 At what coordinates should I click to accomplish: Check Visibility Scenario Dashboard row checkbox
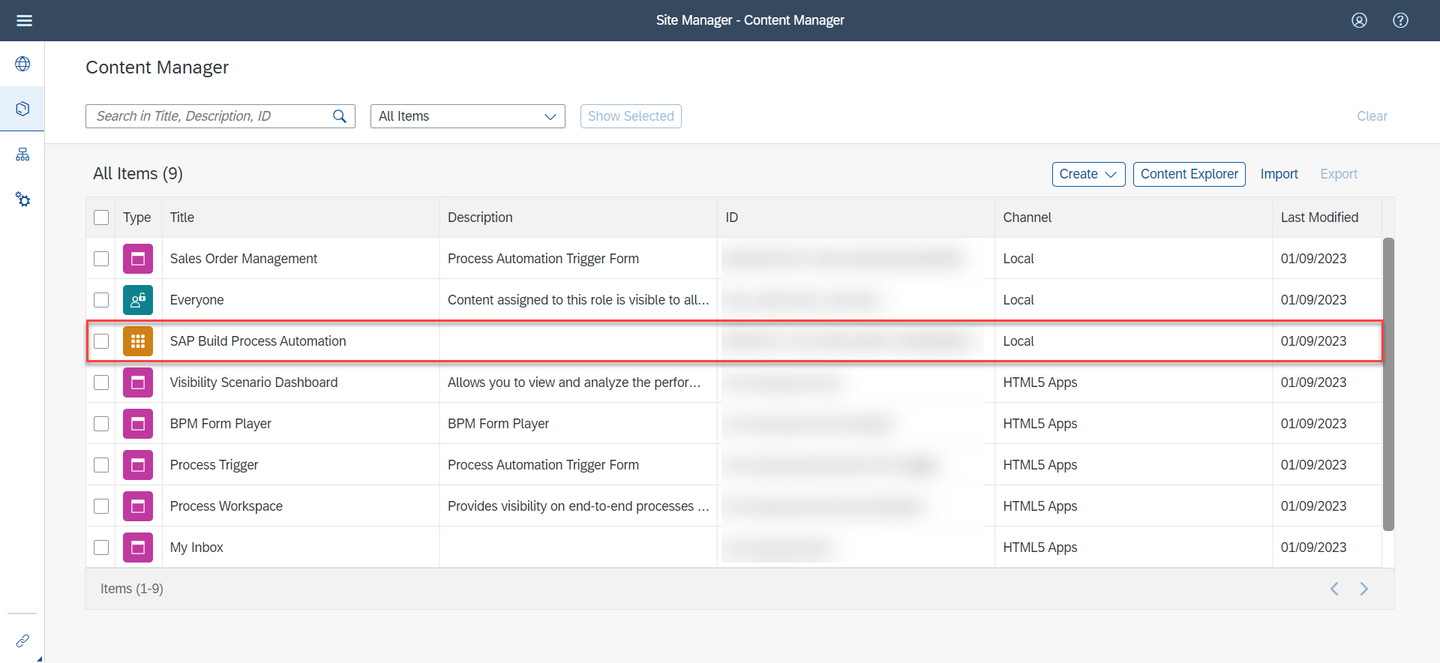click(x=101, y=382)
